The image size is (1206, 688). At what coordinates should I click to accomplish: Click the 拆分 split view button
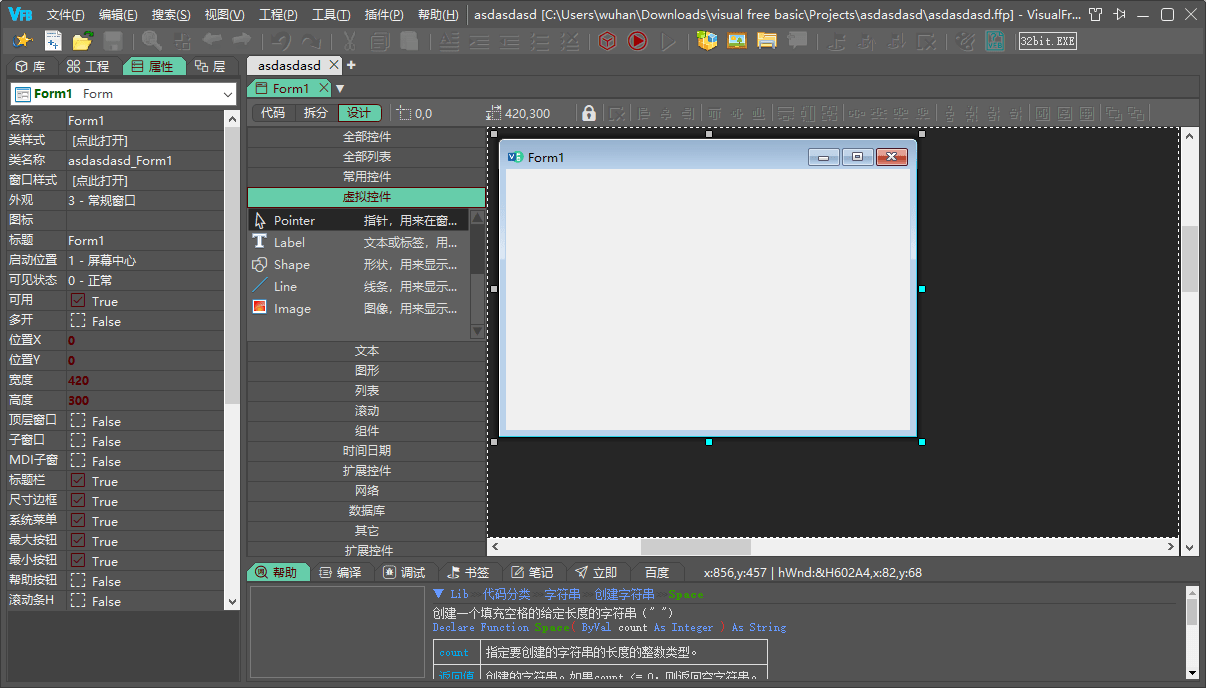(315, 113)
